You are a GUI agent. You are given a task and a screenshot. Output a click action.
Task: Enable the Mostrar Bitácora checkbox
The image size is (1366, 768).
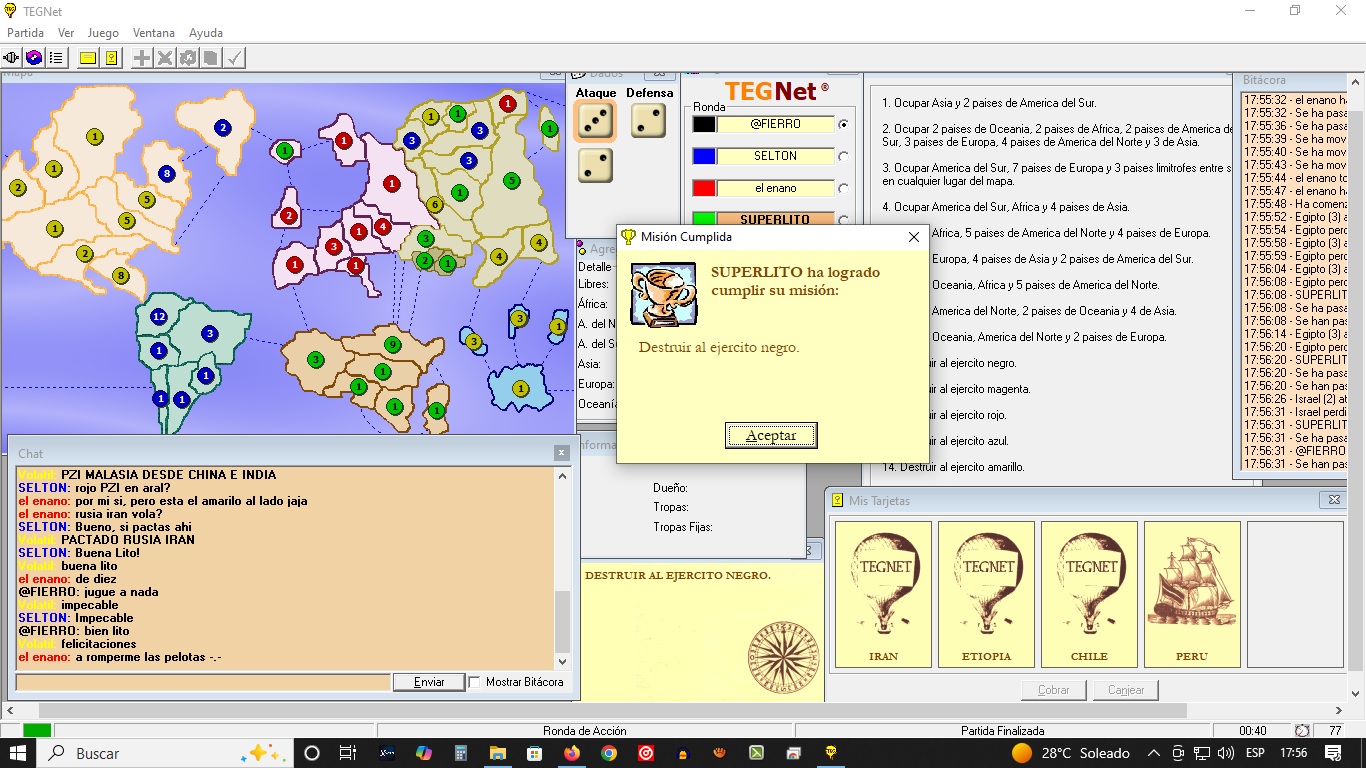click(x=475, y=682)
